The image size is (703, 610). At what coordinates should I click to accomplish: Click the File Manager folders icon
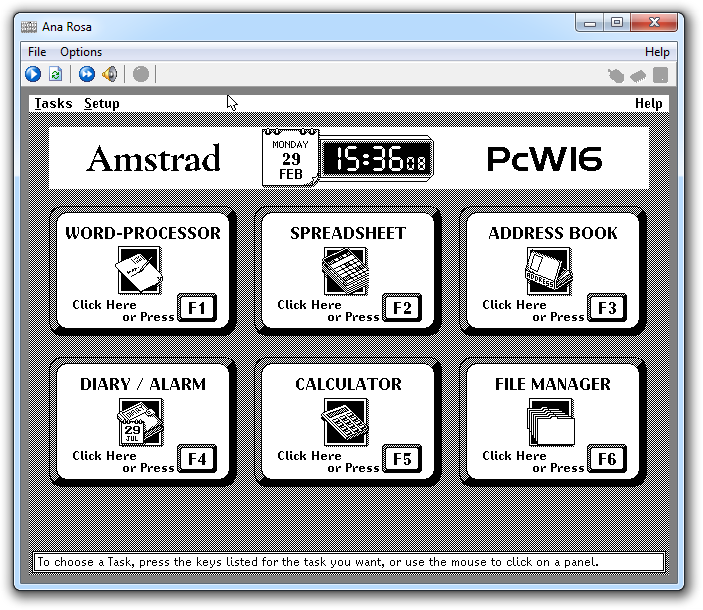tap(551, 422)
